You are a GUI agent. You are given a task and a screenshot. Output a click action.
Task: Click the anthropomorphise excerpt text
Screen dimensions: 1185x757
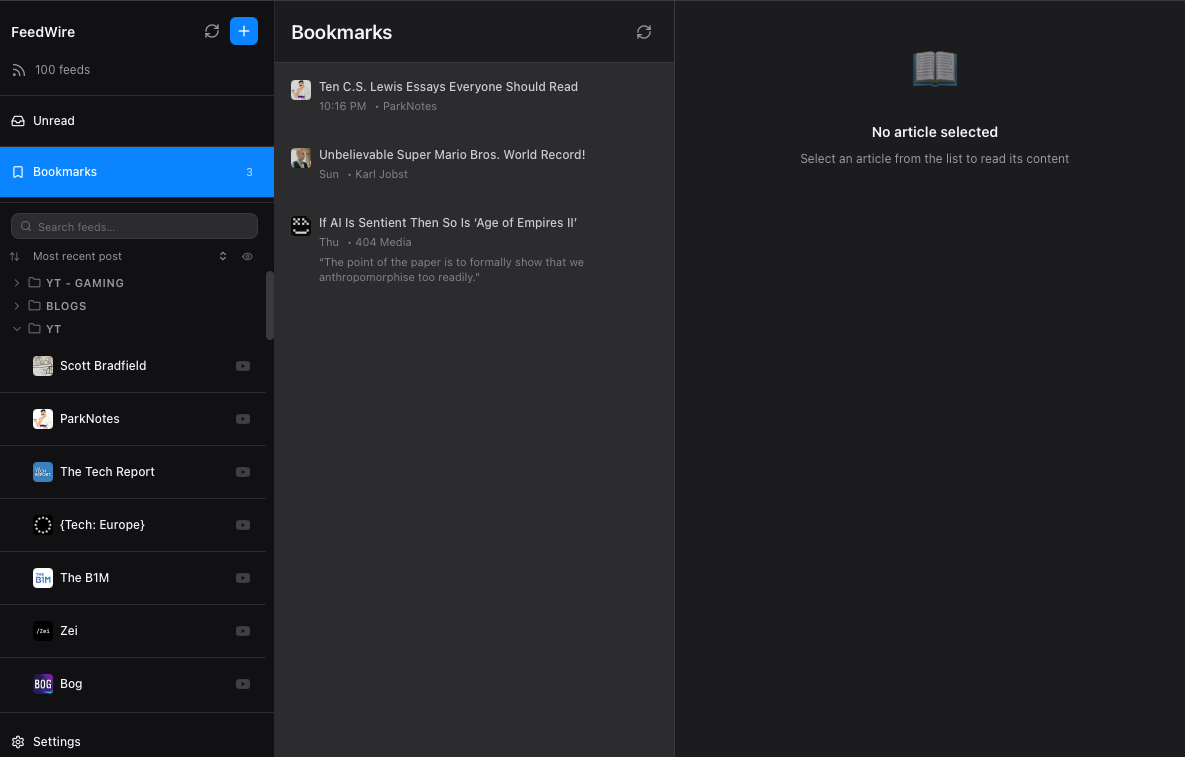pos(451,270)
